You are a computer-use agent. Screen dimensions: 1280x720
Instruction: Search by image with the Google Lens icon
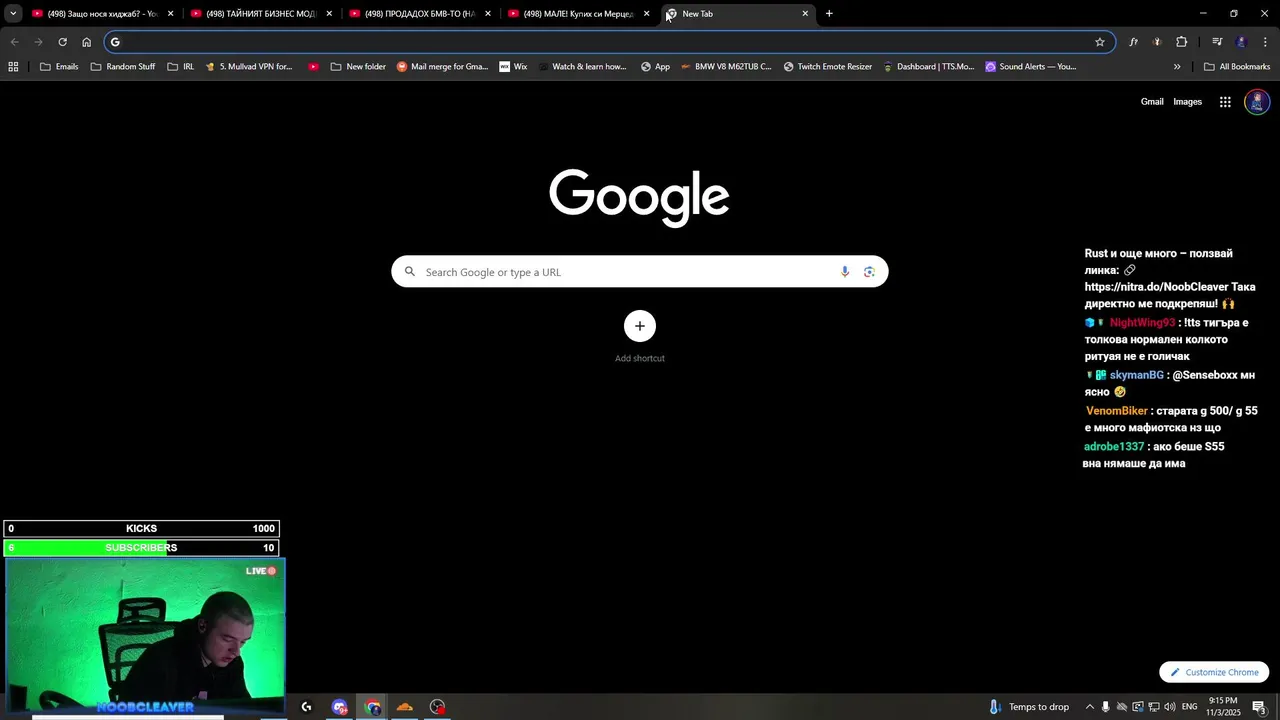[x=869, y=272]
